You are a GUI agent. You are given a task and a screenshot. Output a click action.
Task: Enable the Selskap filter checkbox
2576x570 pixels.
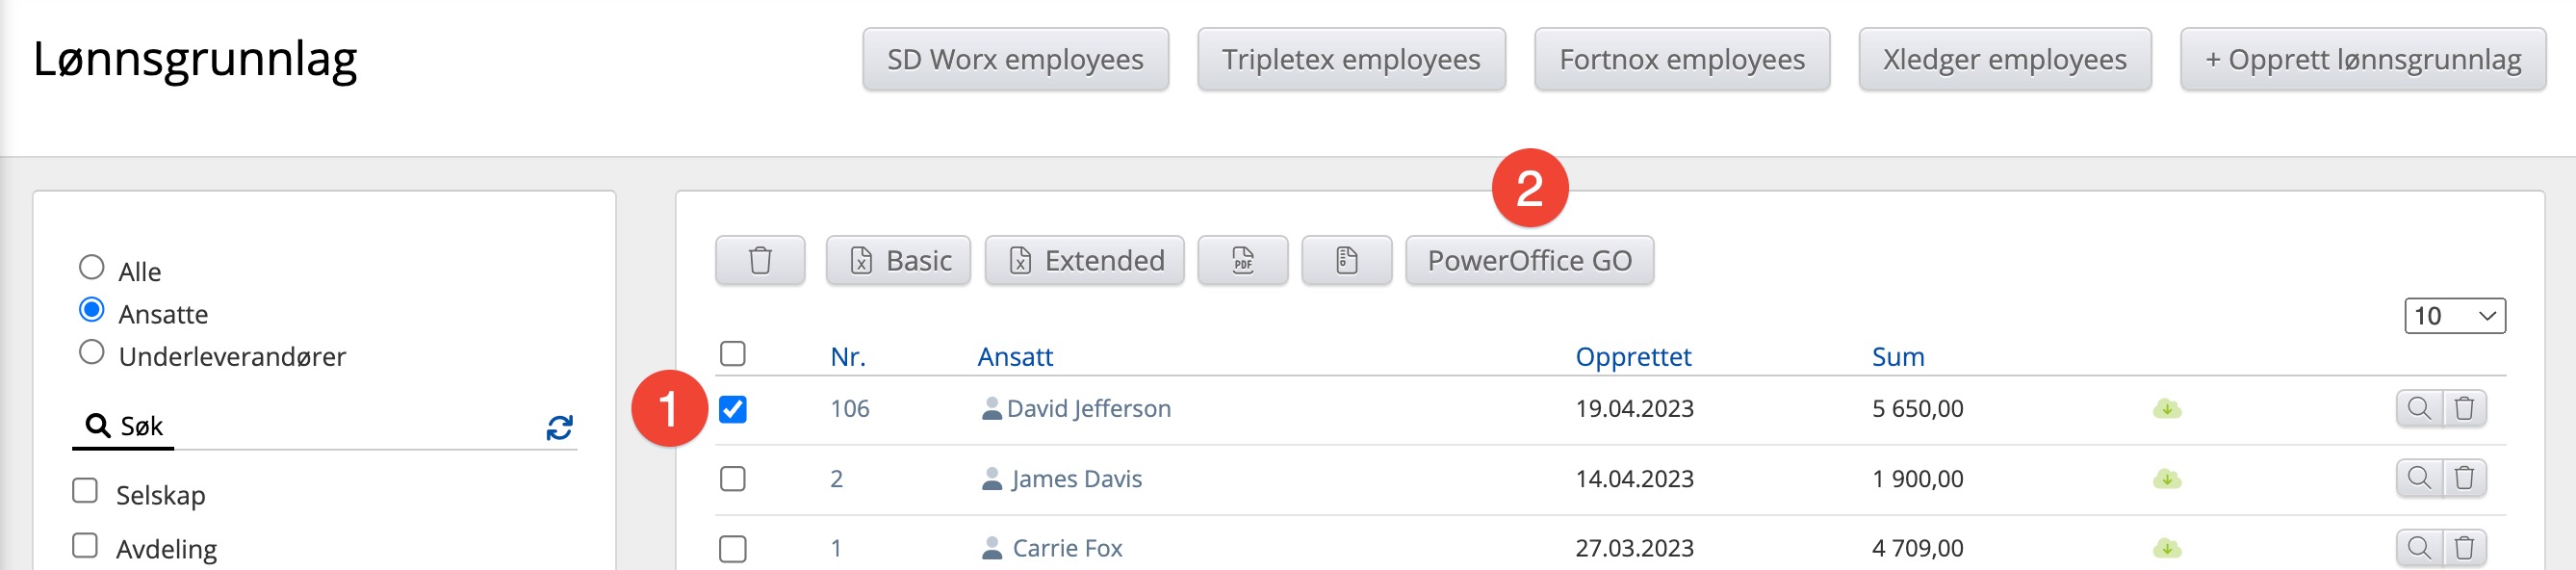coord(86,491)
